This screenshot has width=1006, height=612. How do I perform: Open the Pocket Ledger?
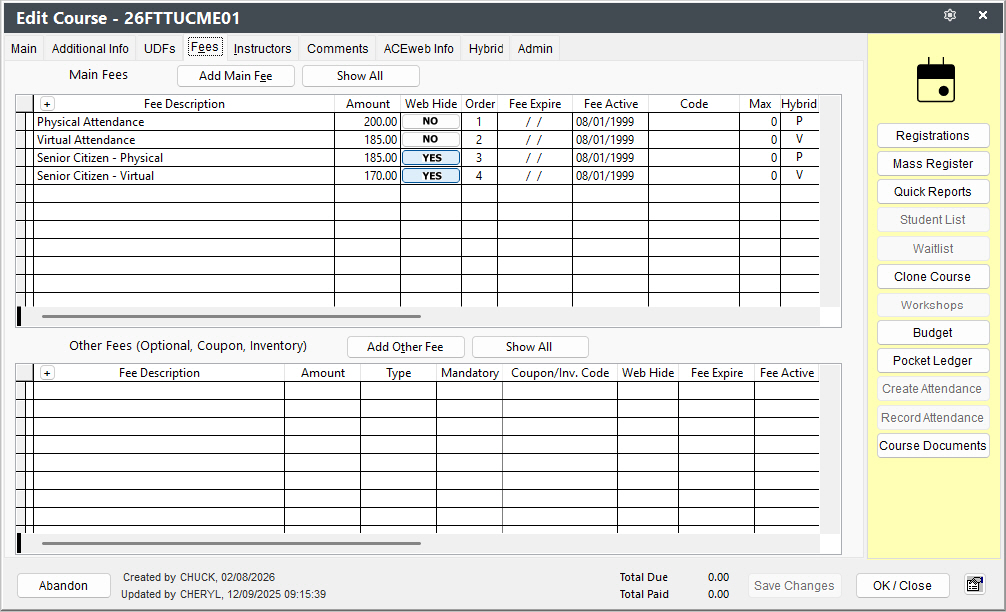tap(932, 361)
